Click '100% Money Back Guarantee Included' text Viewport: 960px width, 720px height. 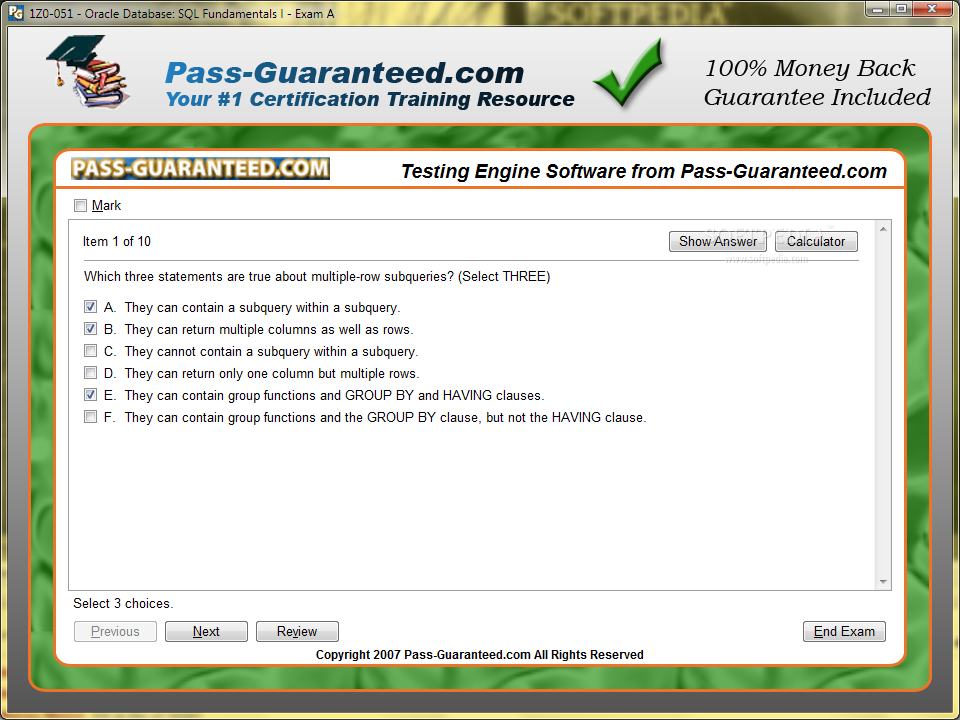(x=817, y=83)
